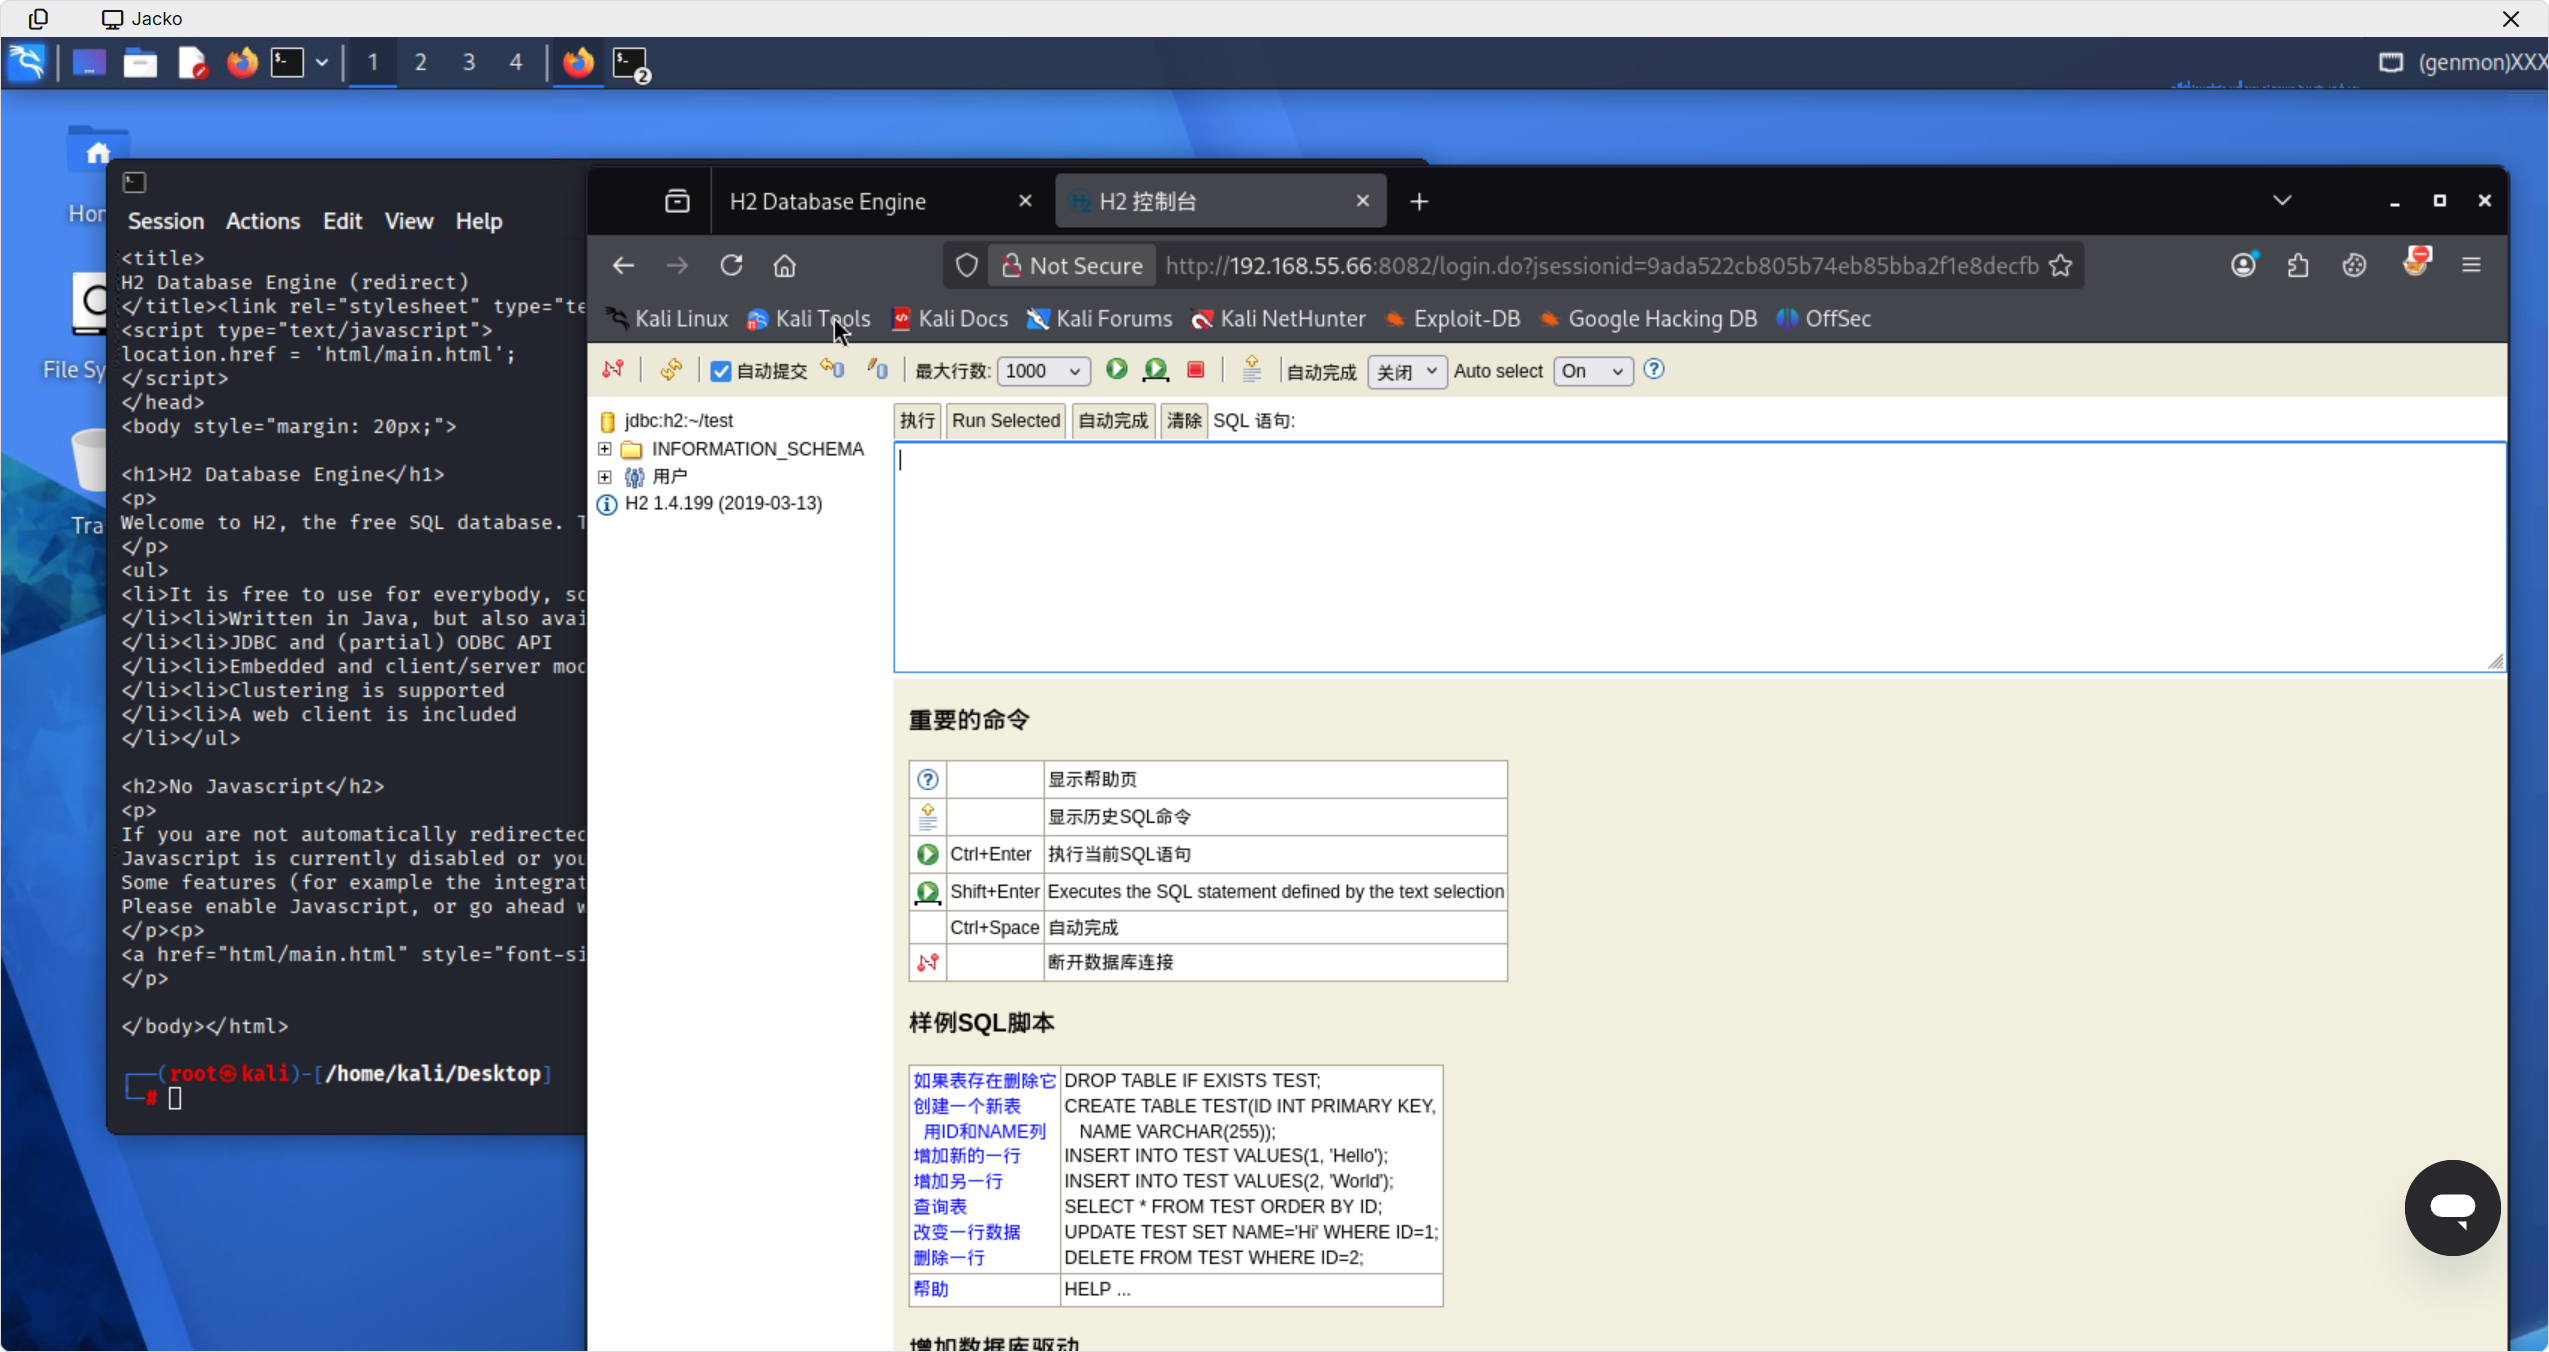Click the refresh icon in H2 toolbar
Image resolution: width=2549 pixels, height=1352 pixels.
pos(671,370)
